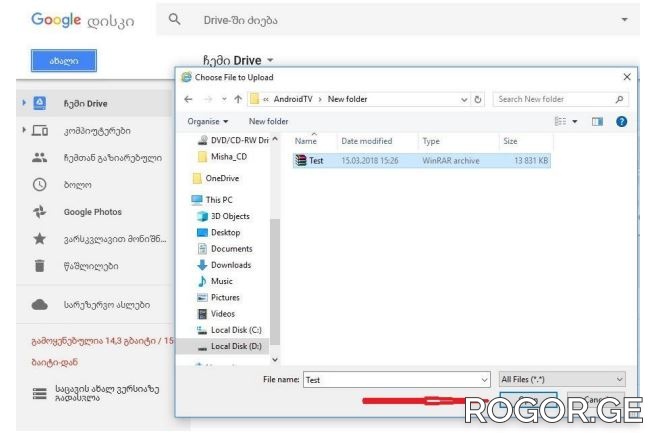Click the storage list icon at bottom

click(40, 393)
